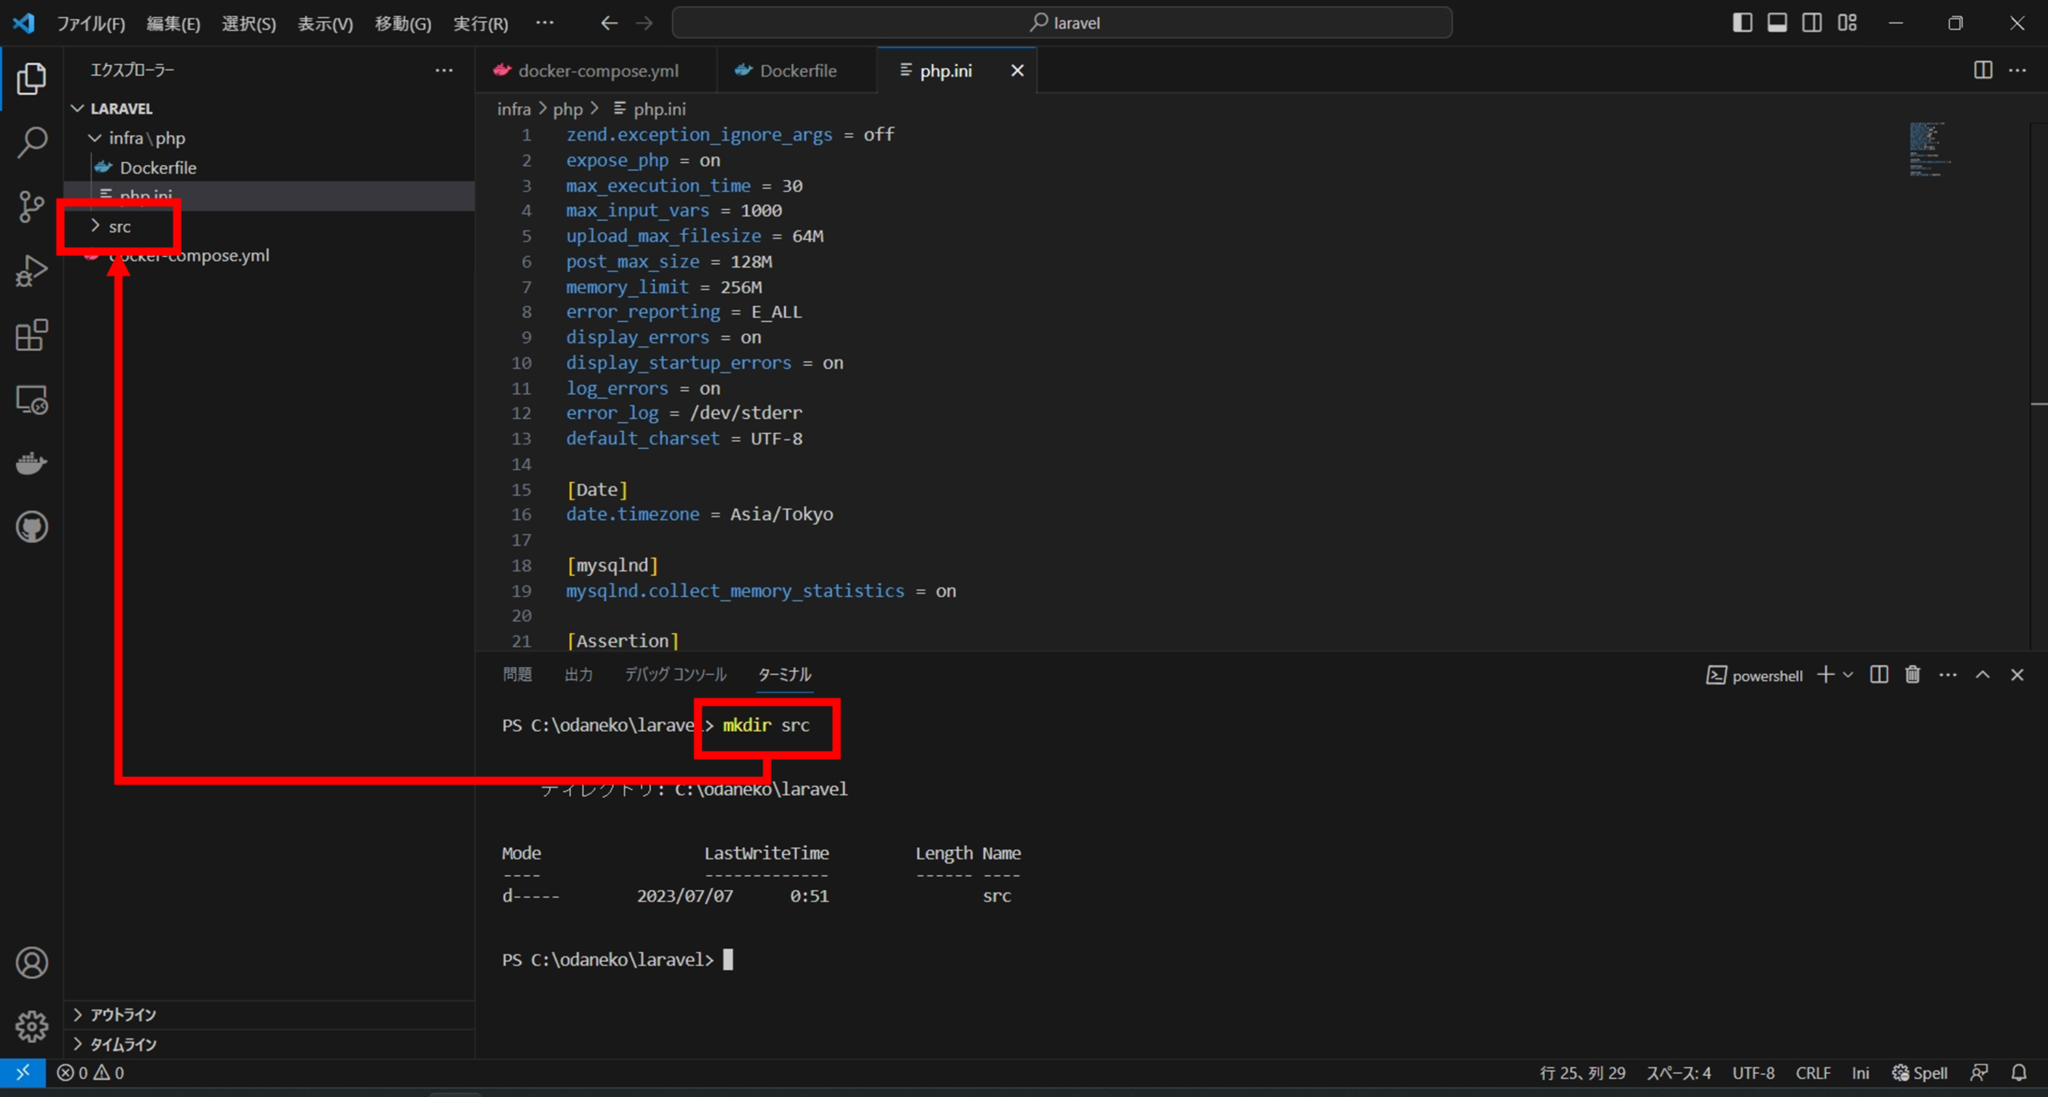Image resolution: width=2048 pixels, height=1097 pixels.
Task: Open the Docker extension panel
Action: pyautogui.click(x=31, y=462)
